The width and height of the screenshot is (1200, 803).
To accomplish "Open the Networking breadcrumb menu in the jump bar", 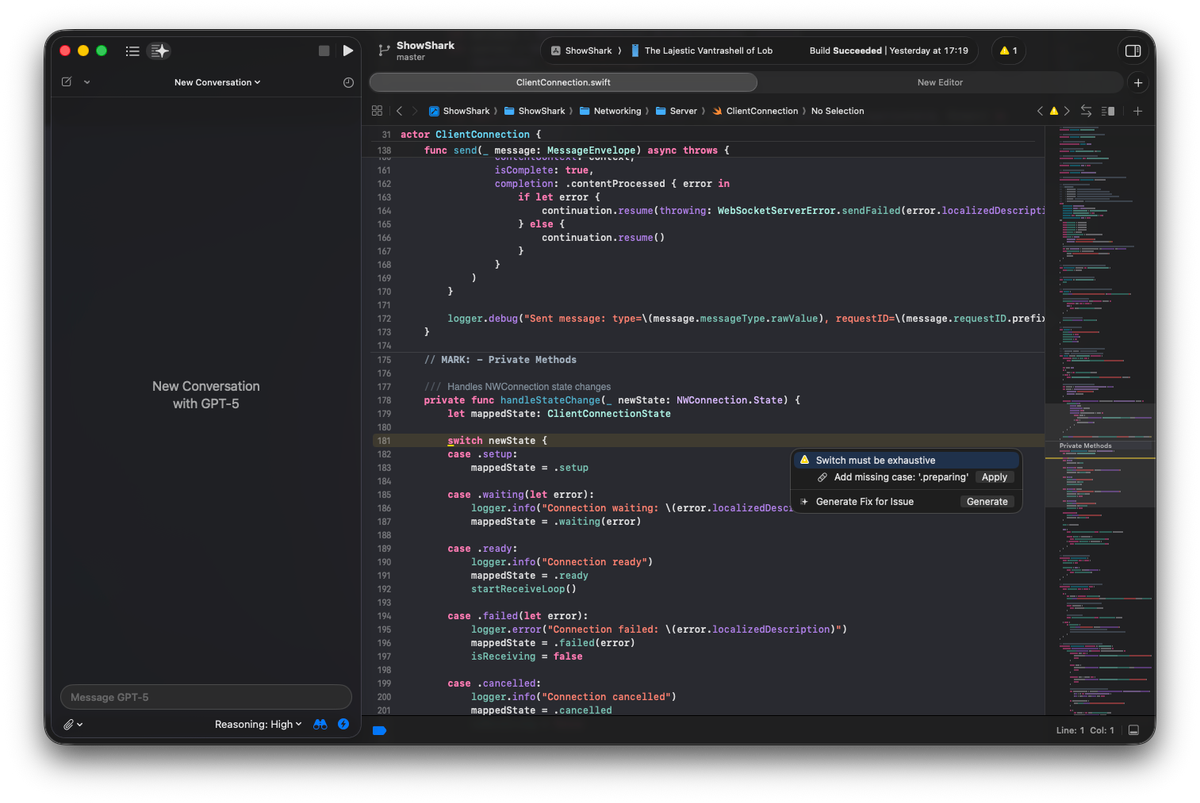I will tap(612, 111).
